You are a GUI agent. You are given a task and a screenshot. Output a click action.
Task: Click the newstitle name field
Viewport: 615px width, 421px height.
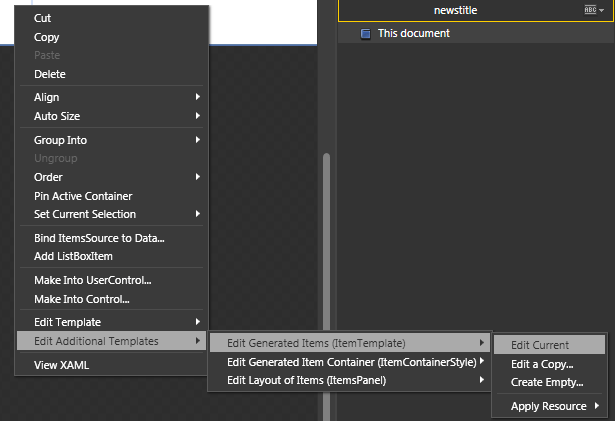point(455,10)
